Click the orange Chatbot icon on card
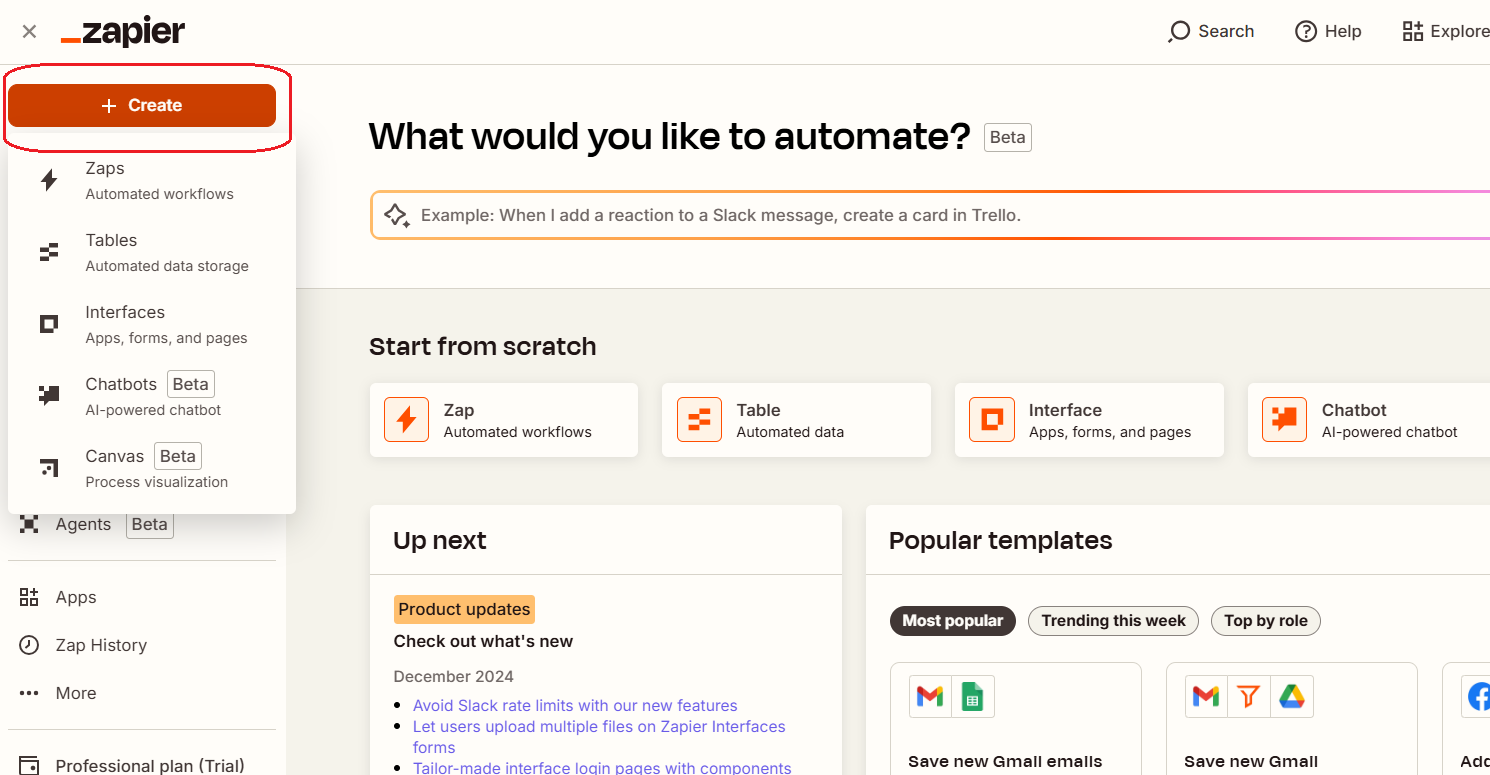 [x=1284, y=420]
